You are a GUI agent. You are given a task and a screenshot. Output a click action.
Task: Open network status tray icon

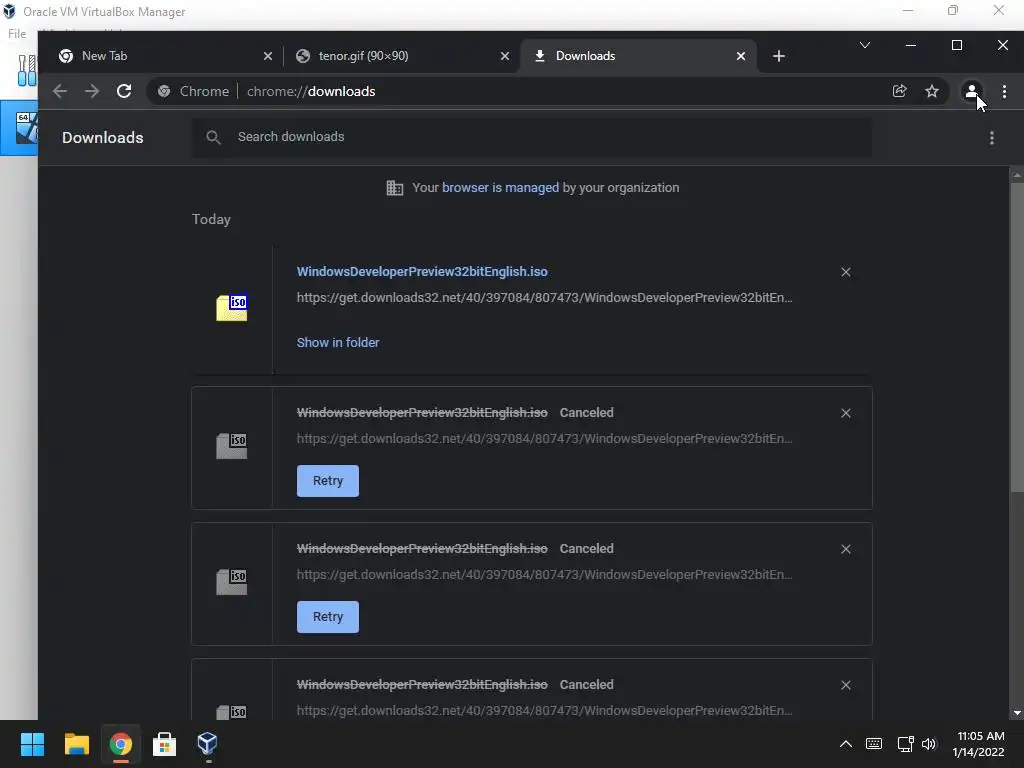coord(905,744)
